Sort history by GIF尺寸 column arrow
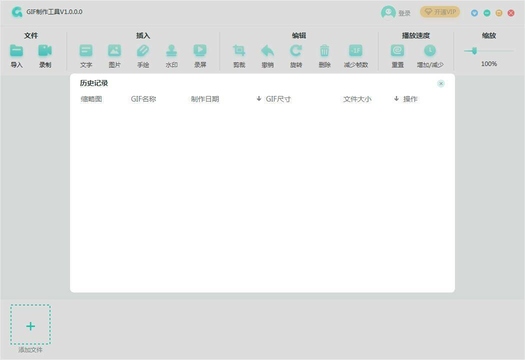This screenshot has height=360, width=525. coord(259,99)
